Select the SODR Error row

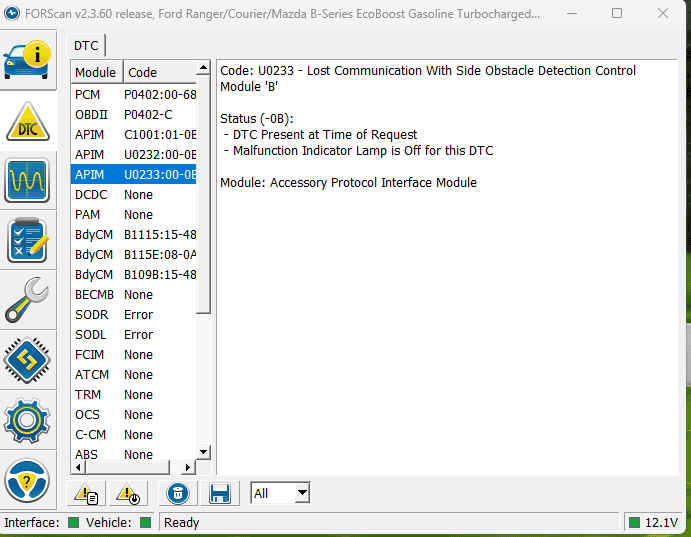(x=134, y=315)
